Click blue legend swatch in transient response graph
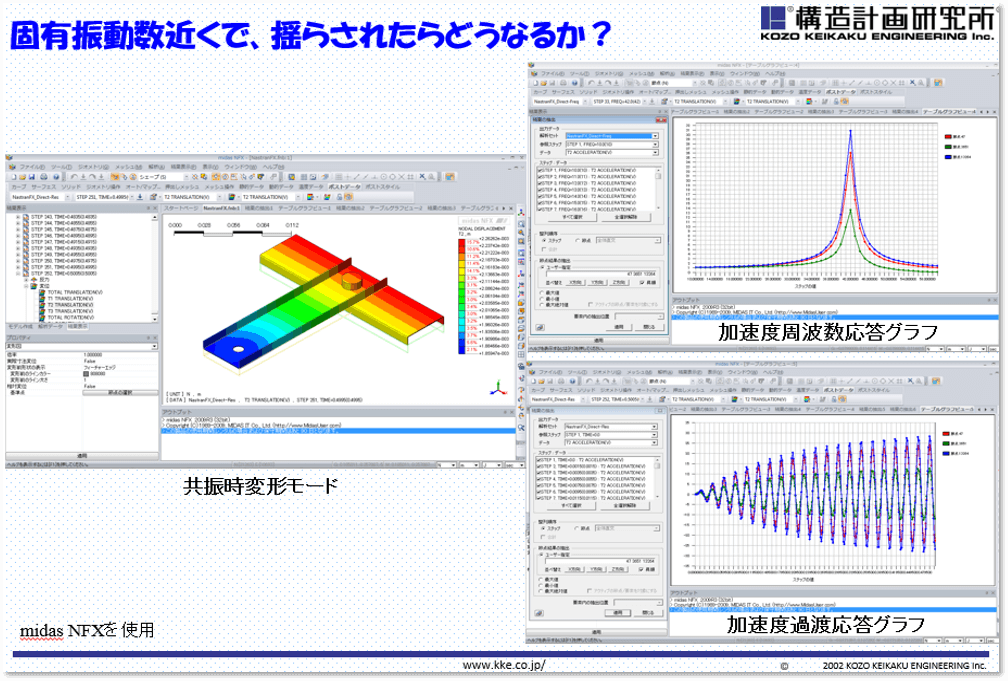 coord(946,453)
